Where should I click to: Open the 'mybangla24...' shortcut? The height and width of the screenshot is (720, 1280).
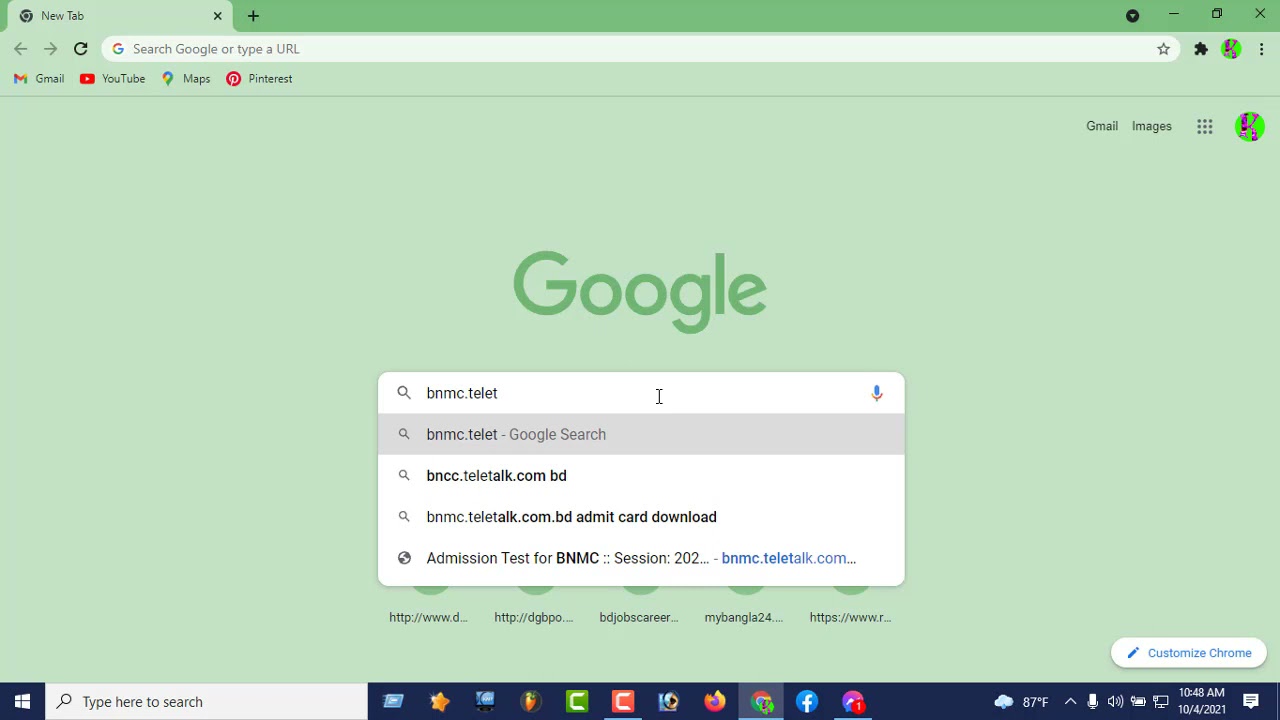pyautogui.click(x=744, y=617)
